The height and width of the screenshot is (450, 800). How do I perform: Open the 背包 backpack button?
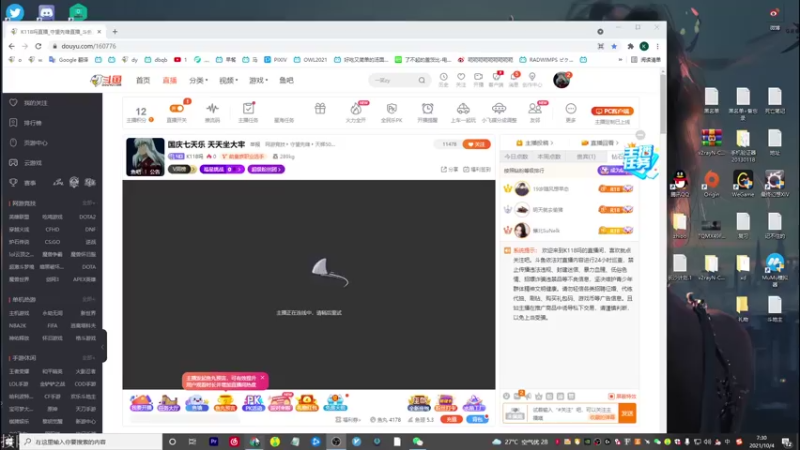[477, 419]
